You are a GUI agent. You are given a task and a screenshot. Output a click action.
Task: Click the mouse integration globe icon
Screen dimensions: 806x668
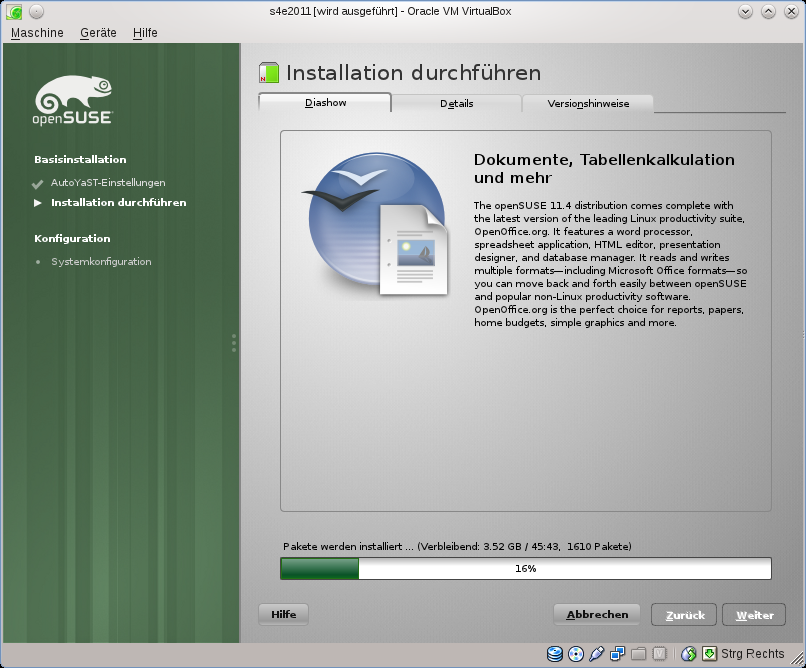[x=689, y=654]
